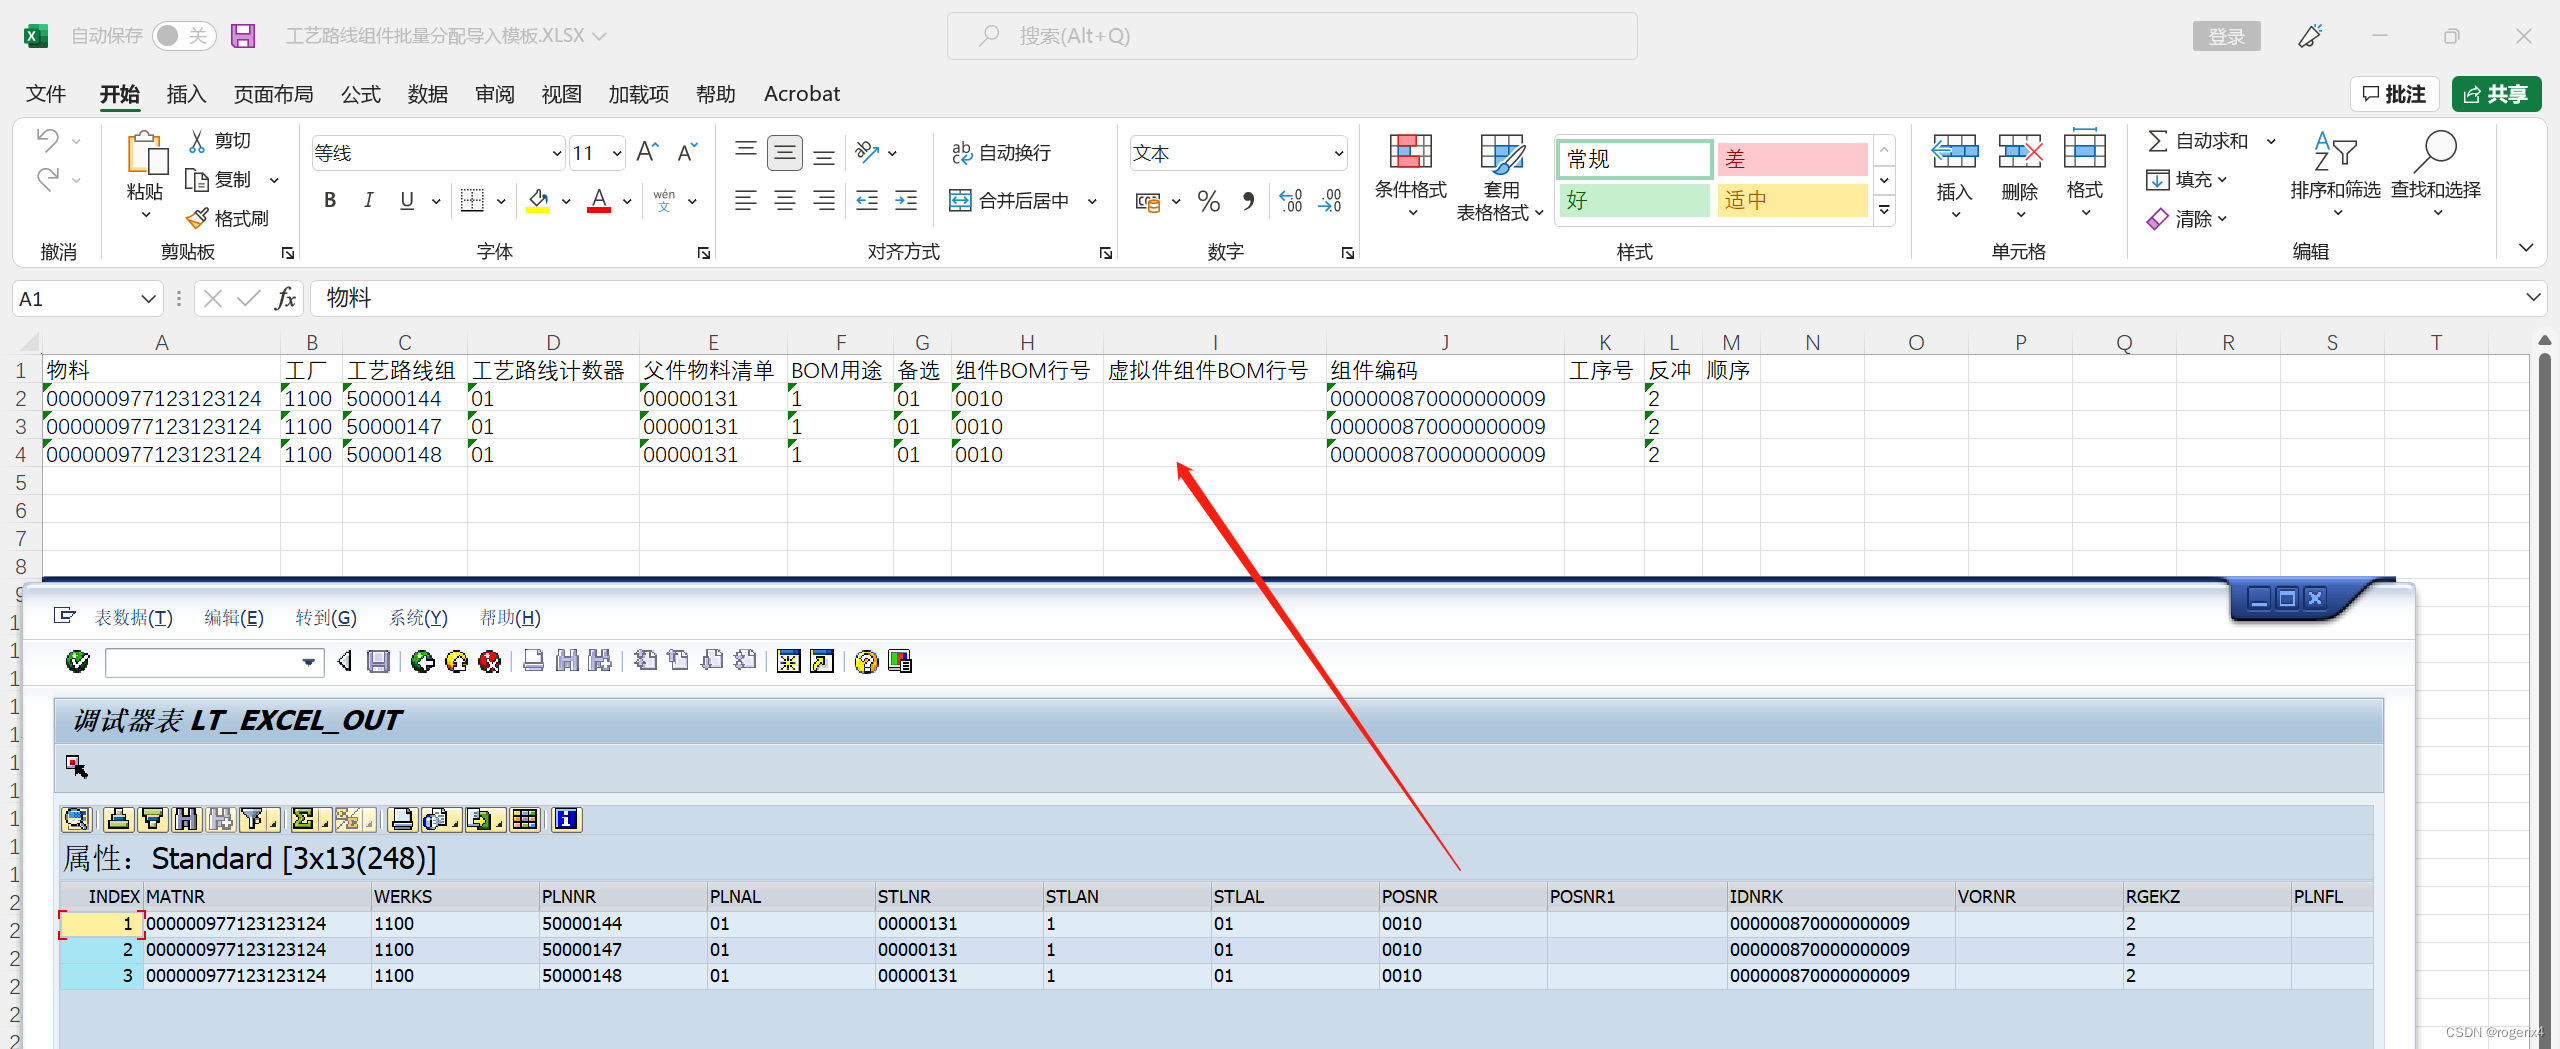This screenshot has width=2560, height=1049.
Task: Click the Format Painter (格式刷) brush
Action: coord(198,218)
